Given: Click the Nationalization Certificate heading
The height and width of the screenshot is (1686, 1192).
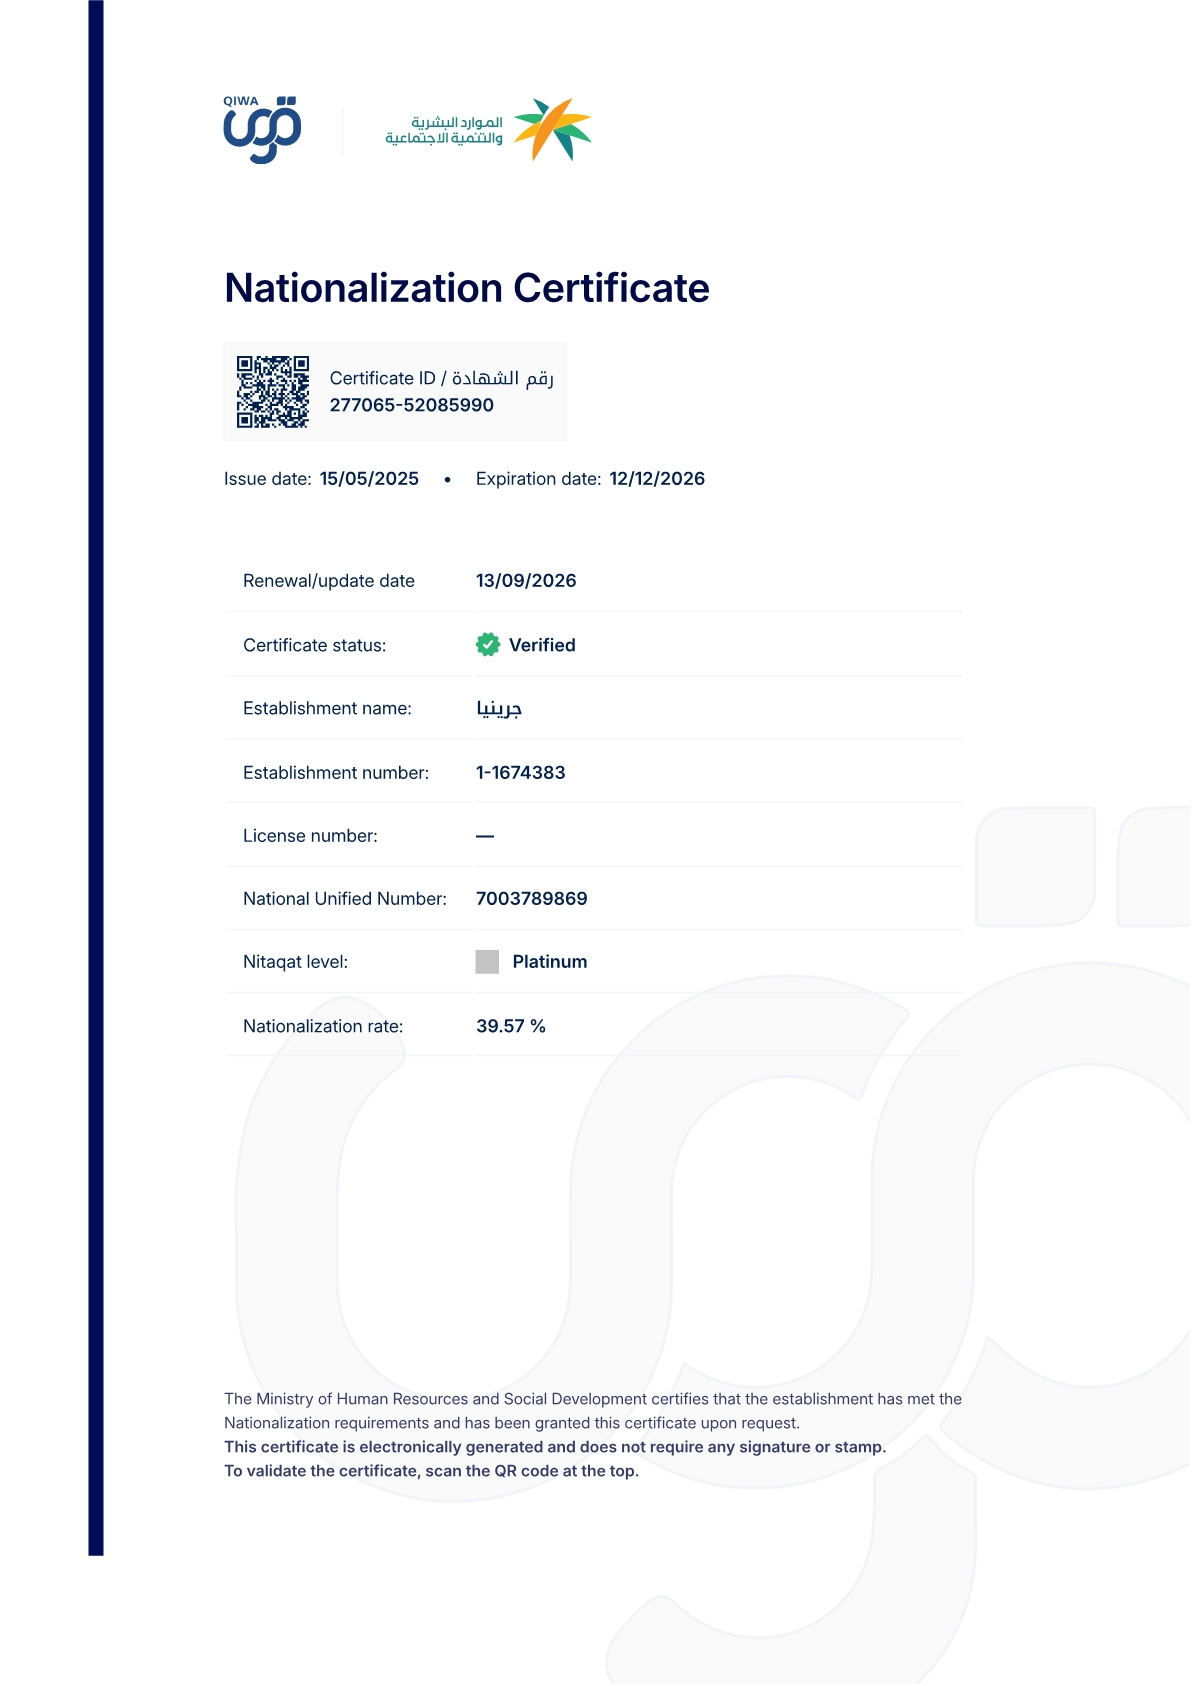Looking at the screenshot, I should [467, 288].
